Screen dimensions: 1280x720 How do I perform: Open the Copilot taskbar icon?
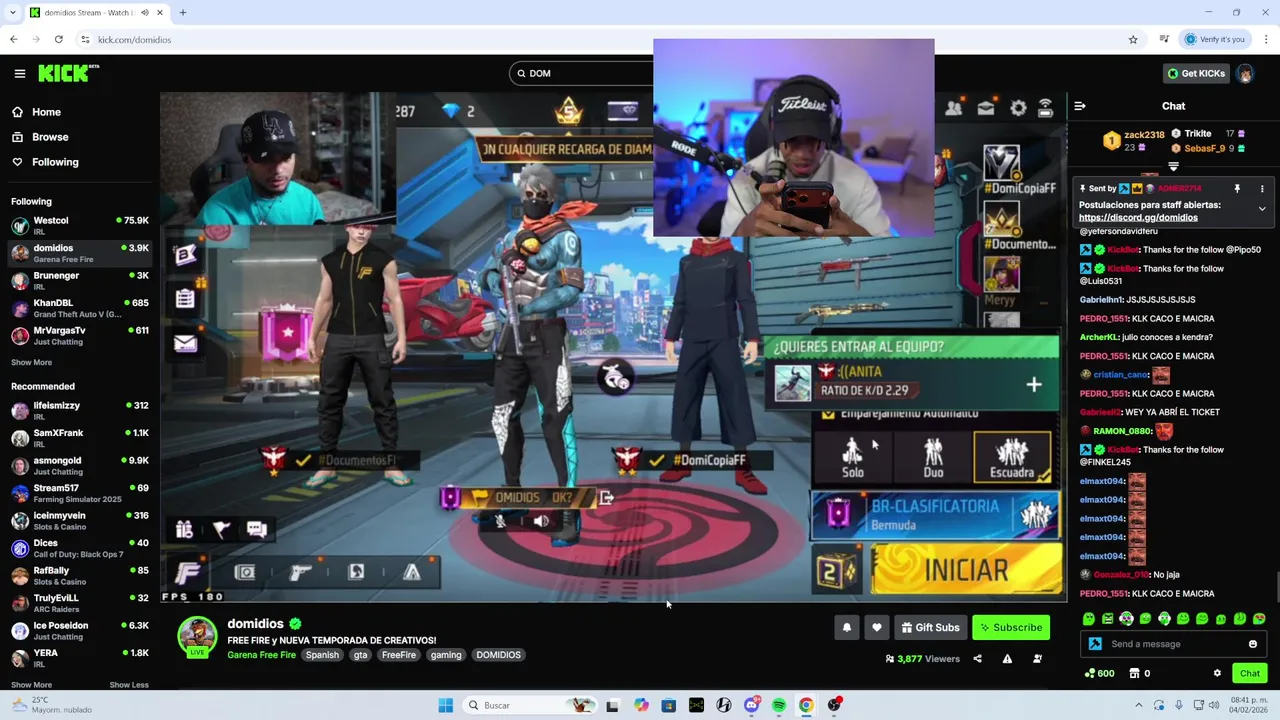click(641, 705)
